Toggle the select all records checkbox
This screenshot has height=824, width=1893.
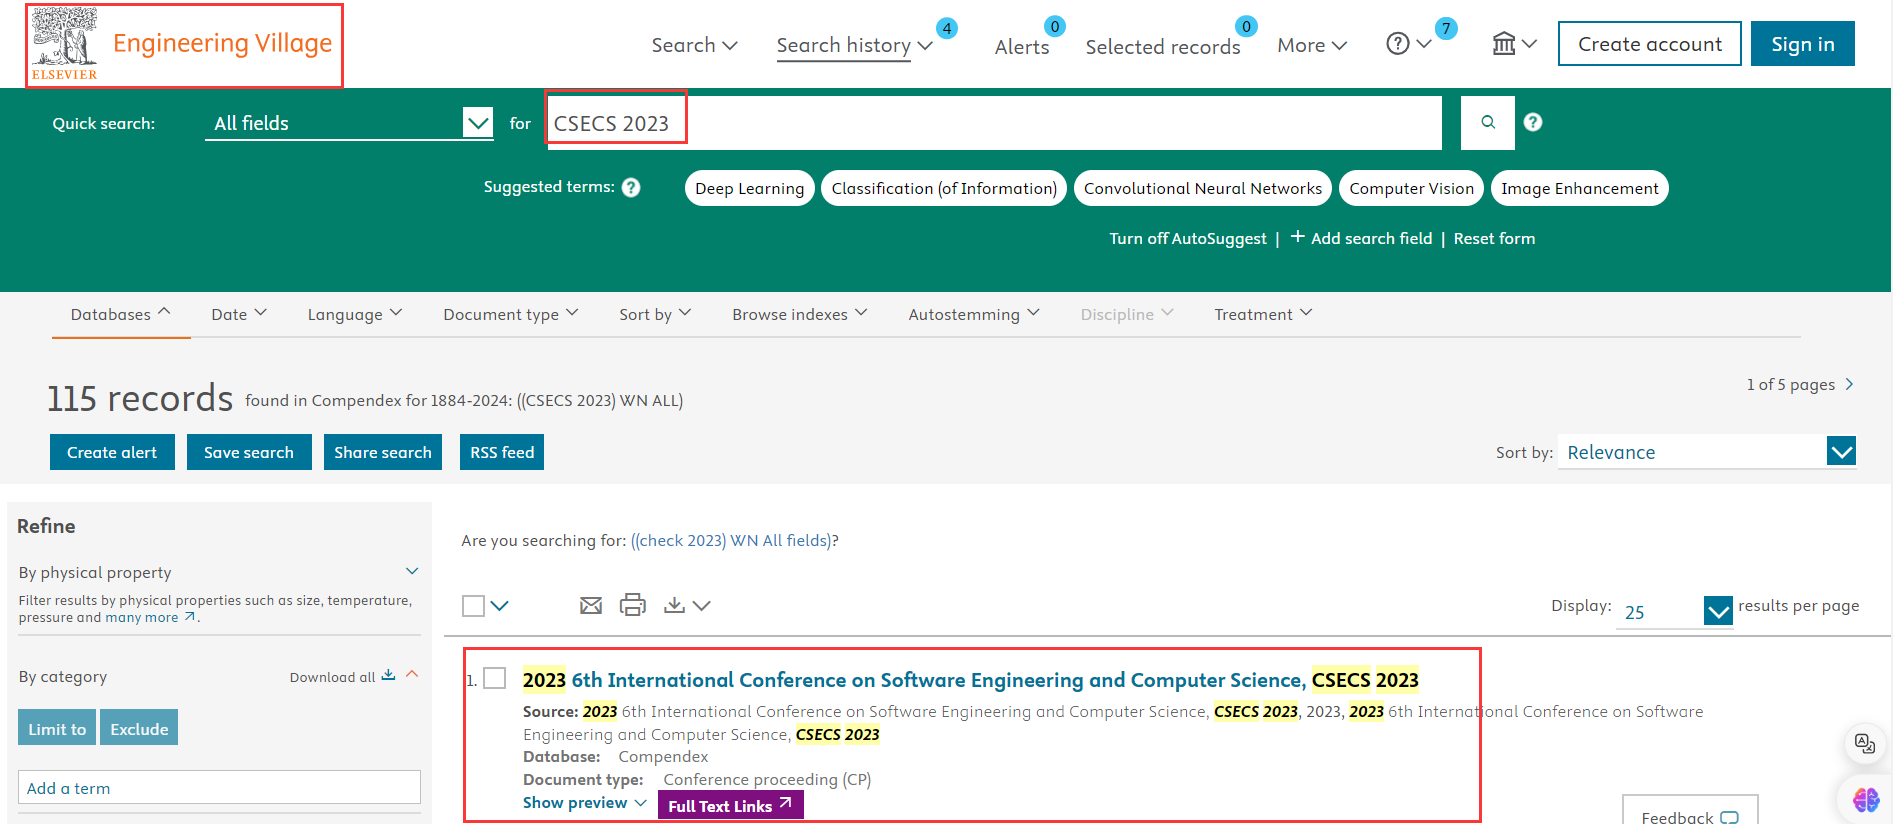474,606
